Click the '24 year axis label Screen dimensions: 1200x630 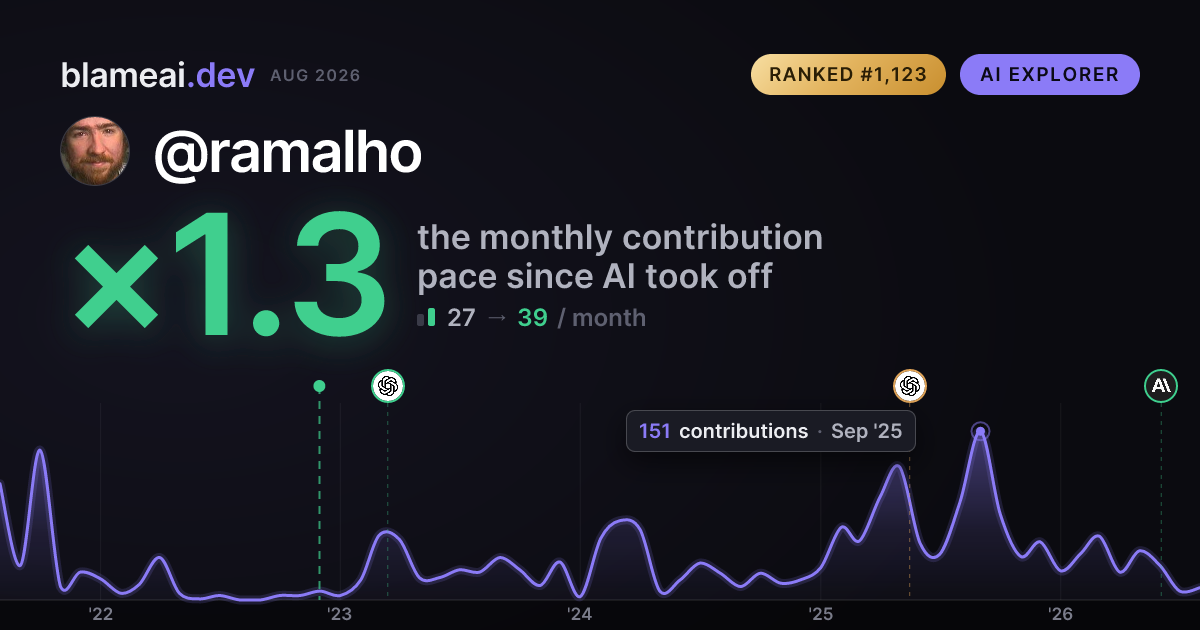pos(580,614)
